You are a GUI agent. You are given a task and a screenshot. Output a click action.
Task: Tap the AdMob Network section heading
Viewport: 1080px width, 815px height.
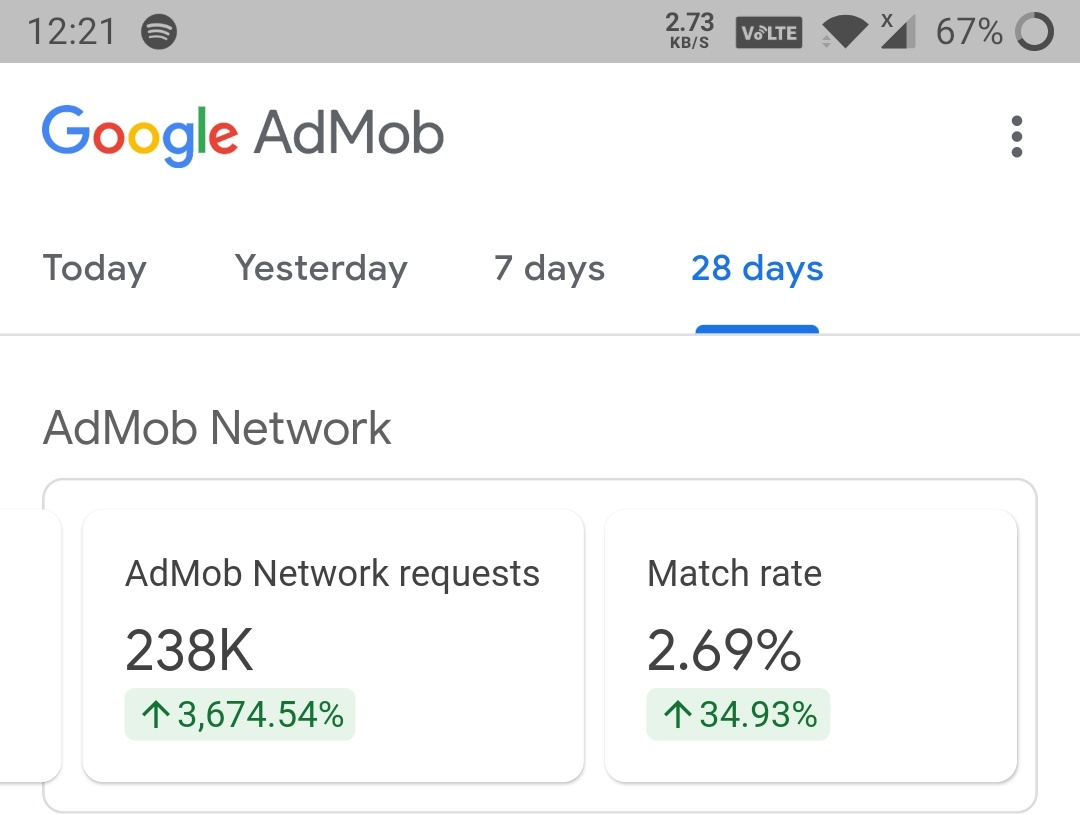217,428
